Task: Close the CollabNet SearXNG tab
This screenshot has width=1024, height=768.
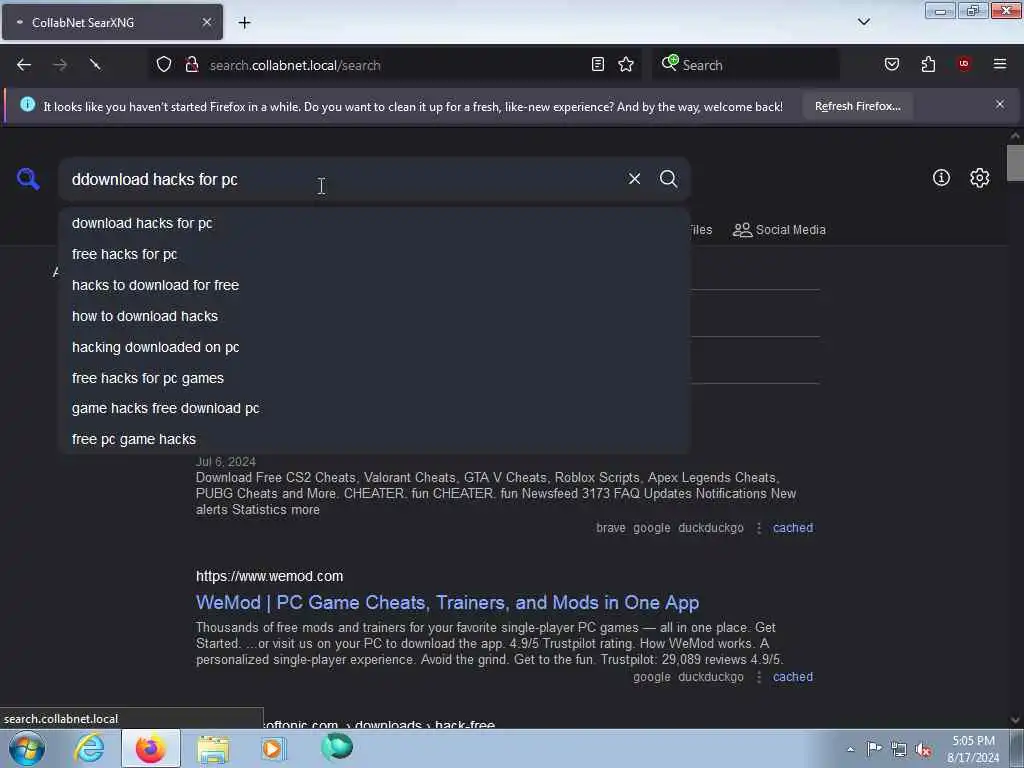Action: point(207,22)
